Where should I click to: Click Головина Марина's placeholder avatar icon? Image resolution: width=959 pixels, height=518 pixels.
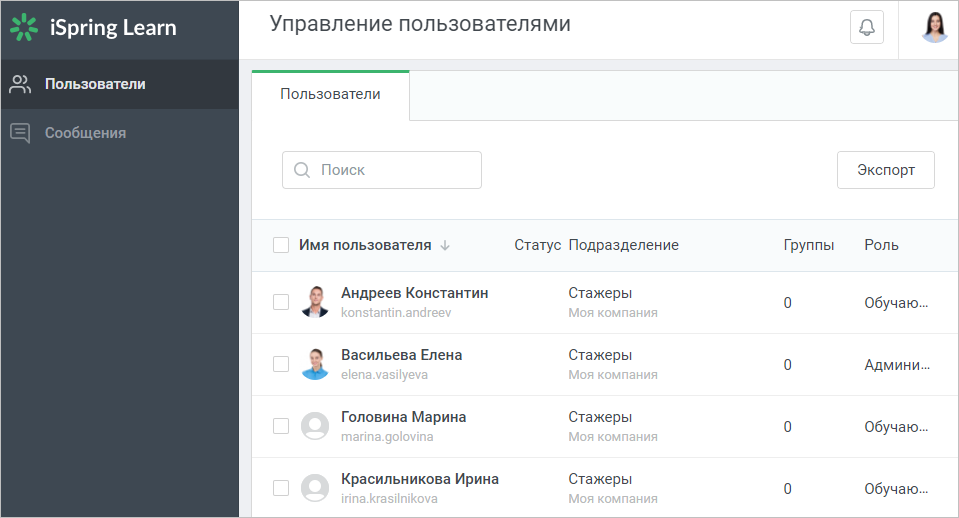tap(315, 426)
